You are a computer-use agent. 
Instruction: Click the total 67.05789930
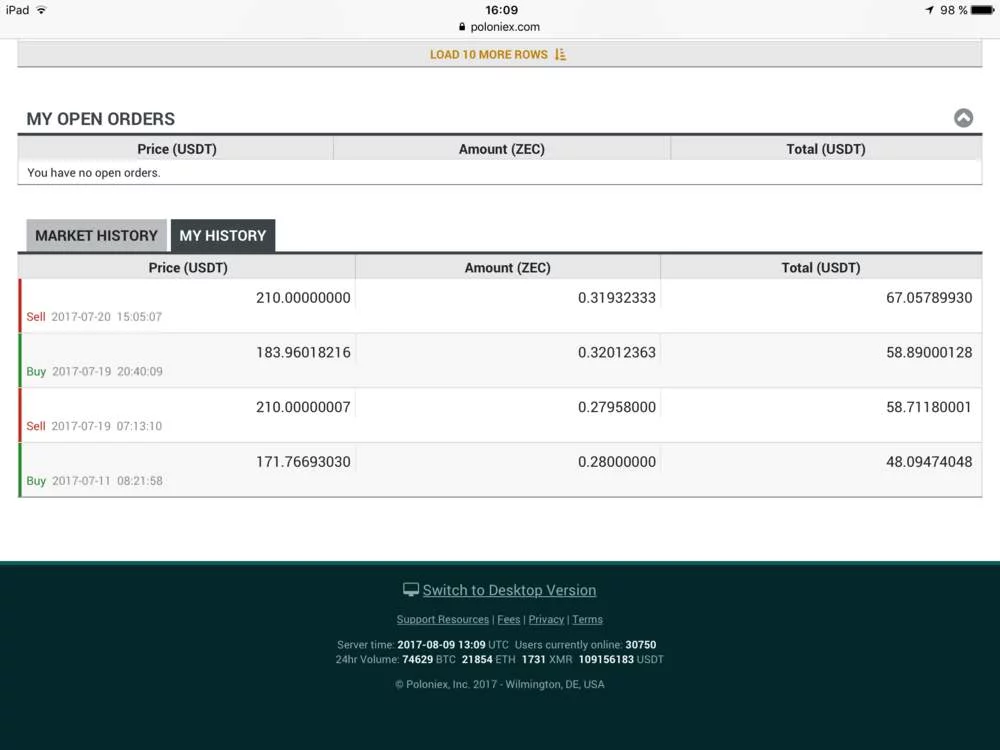tap(929, 298)
